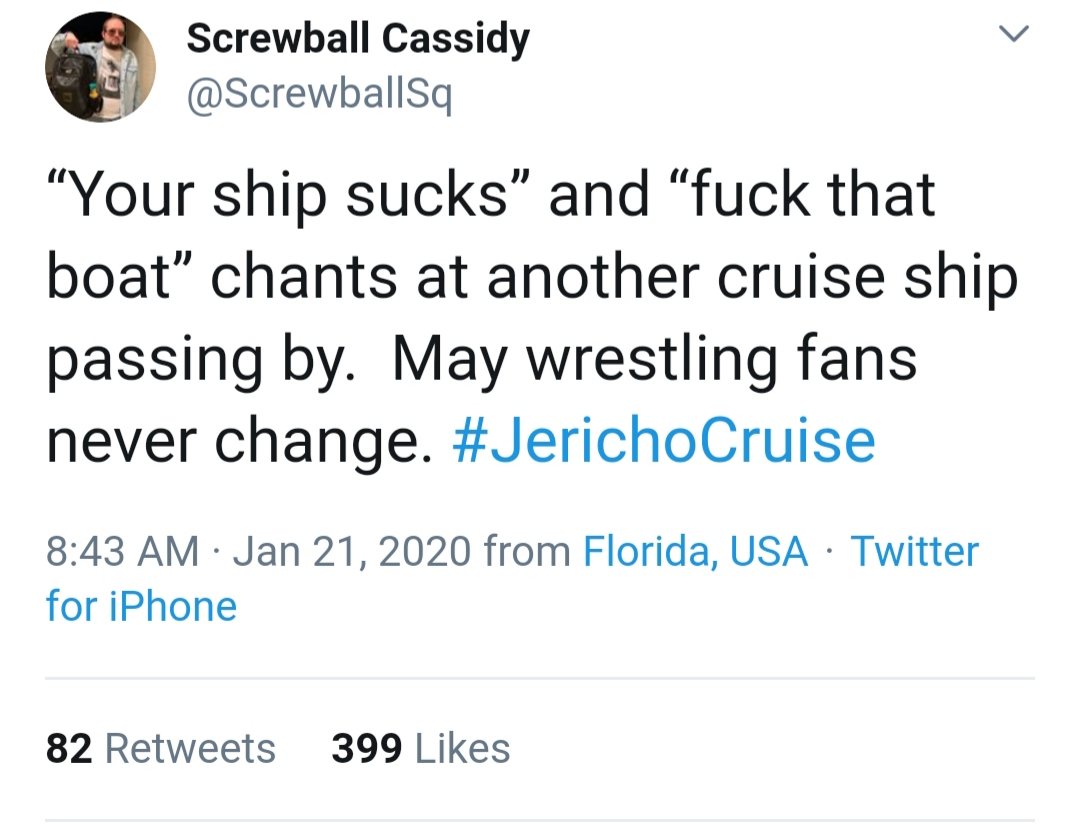
Task: Click the word 'from' before the location
Action: (526, 551)
